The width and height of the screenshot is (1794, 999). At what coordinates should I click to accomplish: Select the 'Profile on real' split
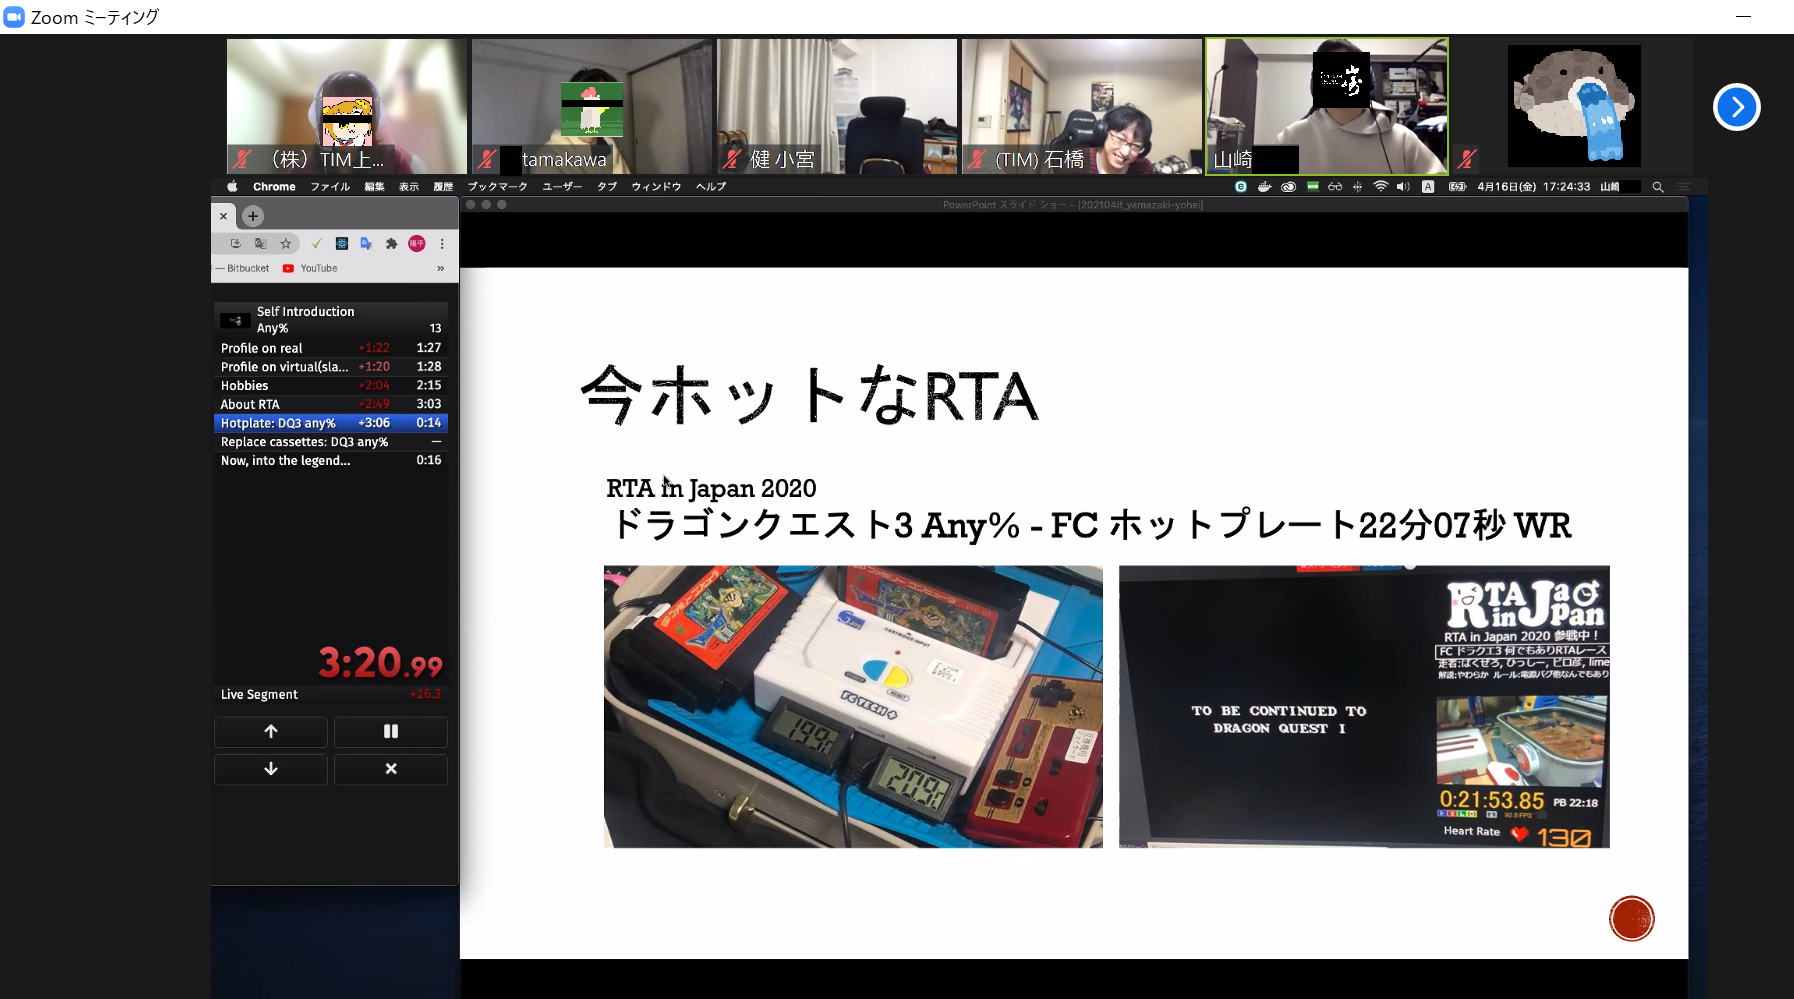331,348
